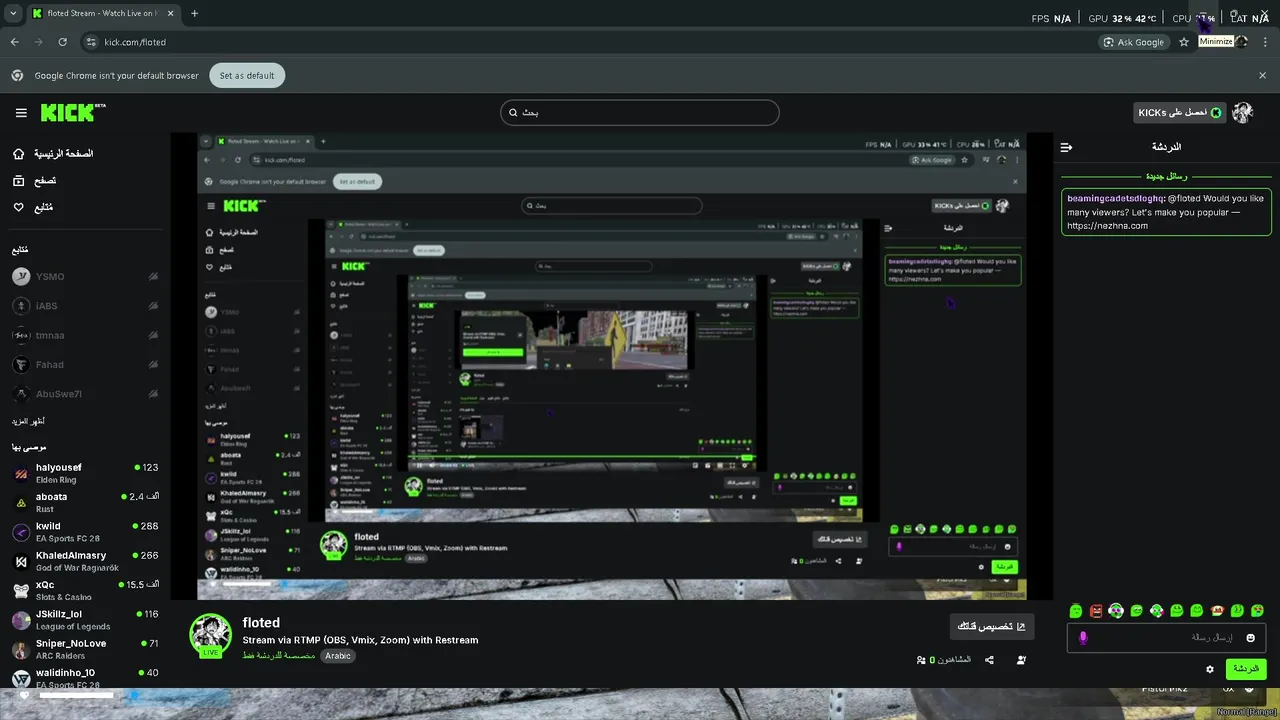Click the stream video player
Image resolution: width=1280 pixels, height=720 pixels.
tap(611, 366)
